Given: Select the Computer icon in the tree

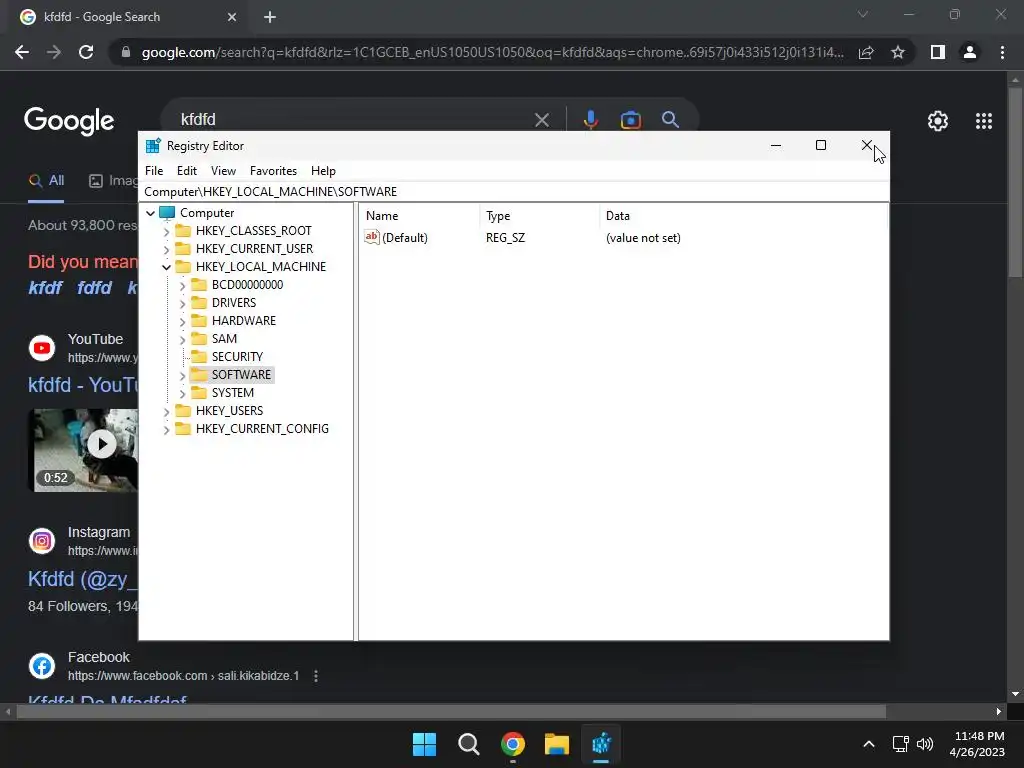Looking at the screenshot, I should coord(167,212).
